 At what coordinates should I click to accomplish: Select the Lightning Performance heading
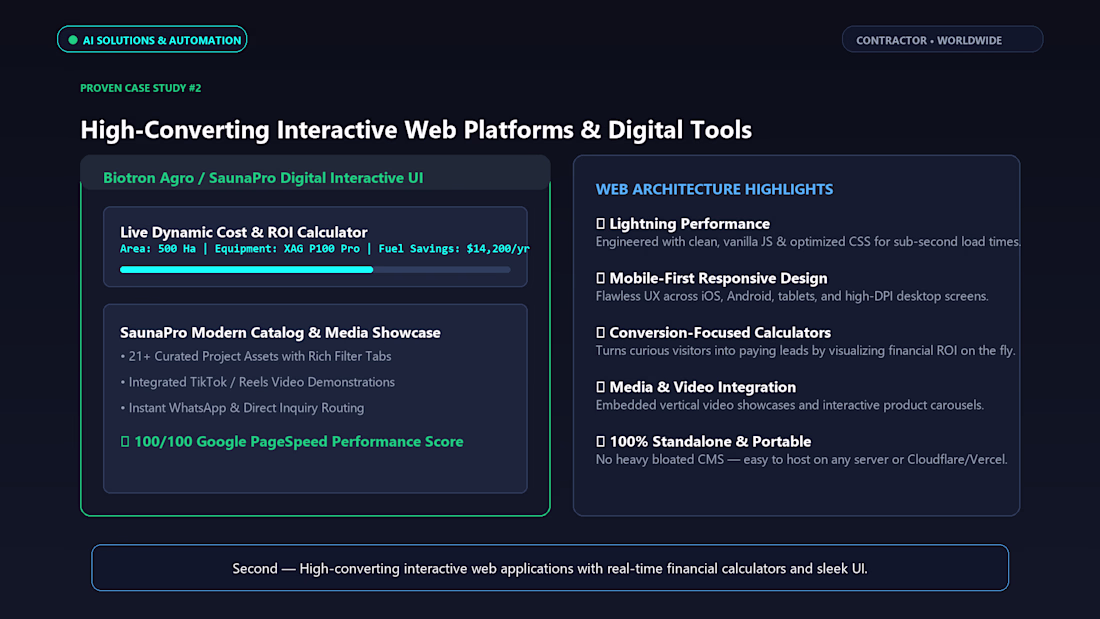[690, 224]
